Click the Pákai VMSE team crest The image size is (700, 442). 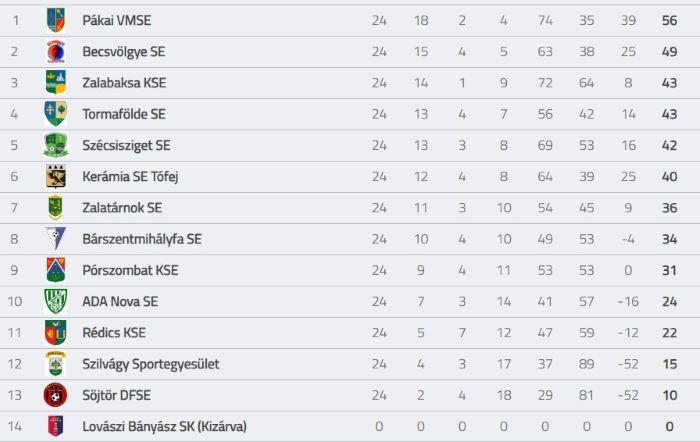pyautogui.click(x=56, y=20)
